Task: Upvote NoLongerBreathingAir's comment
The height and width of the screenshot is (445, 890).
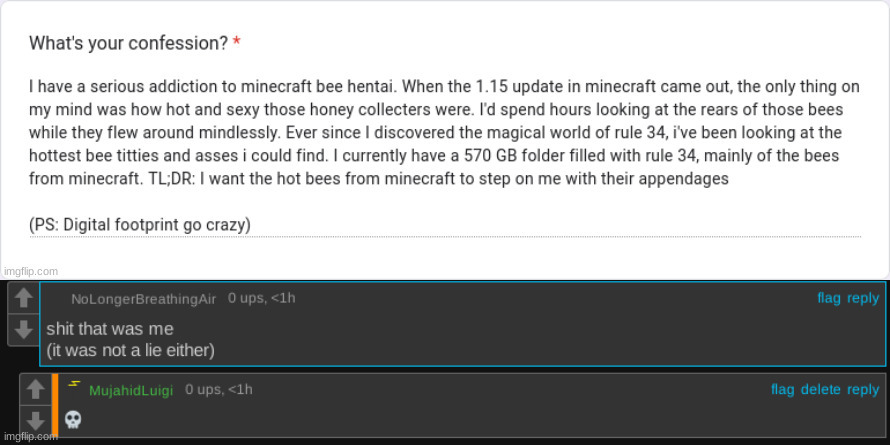Action: [23, 298]
